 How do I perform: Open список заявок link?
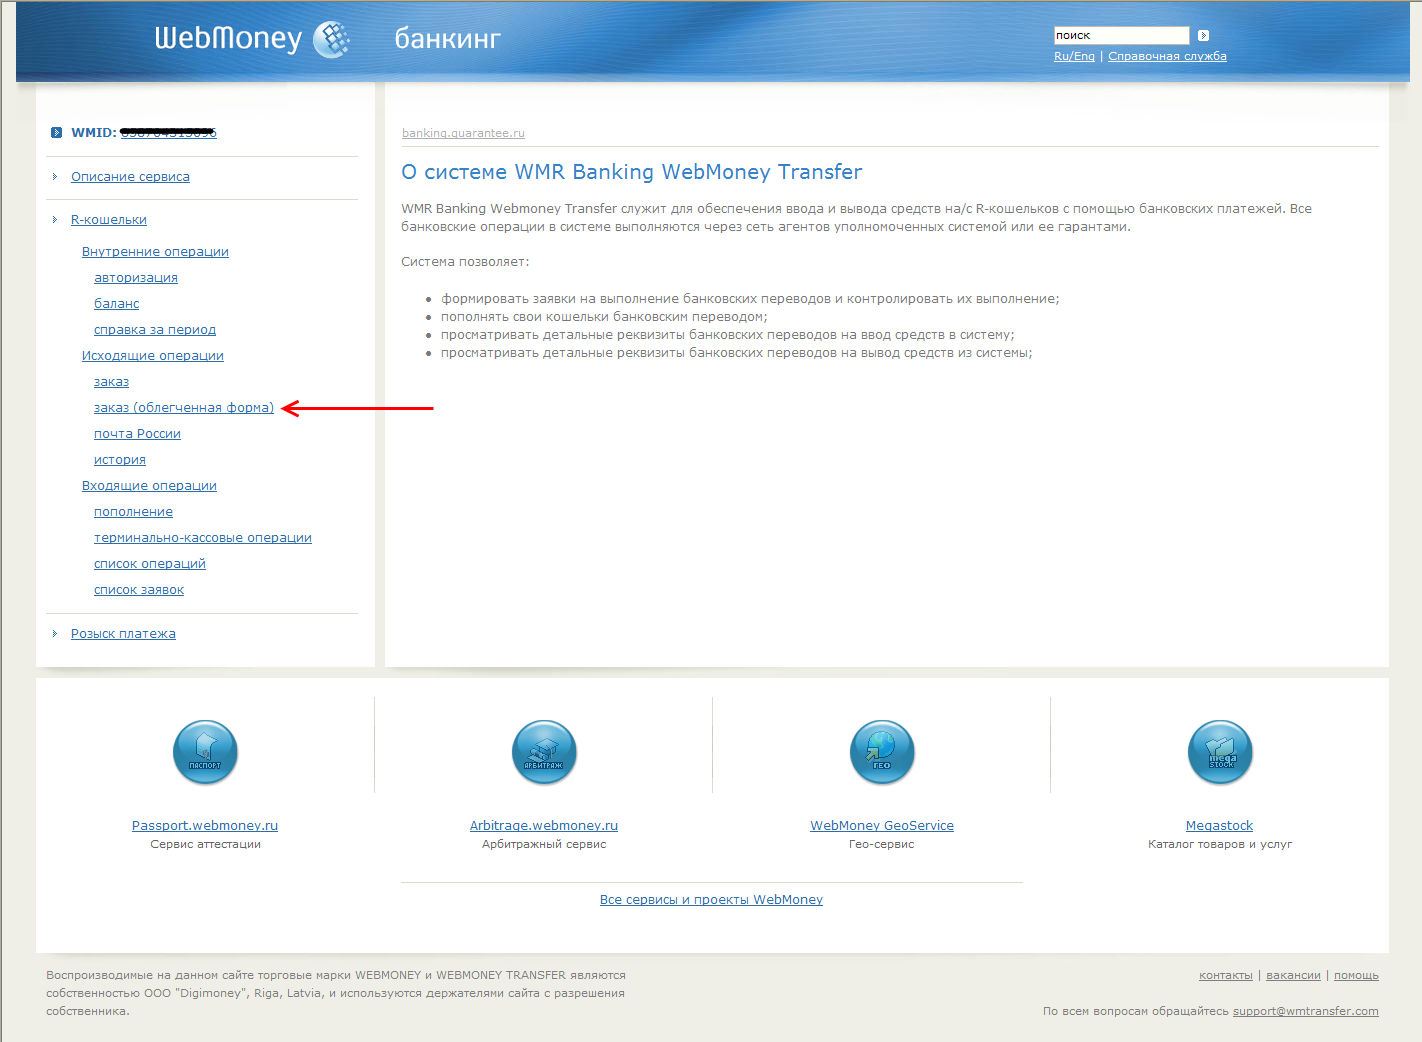[139, 590]
